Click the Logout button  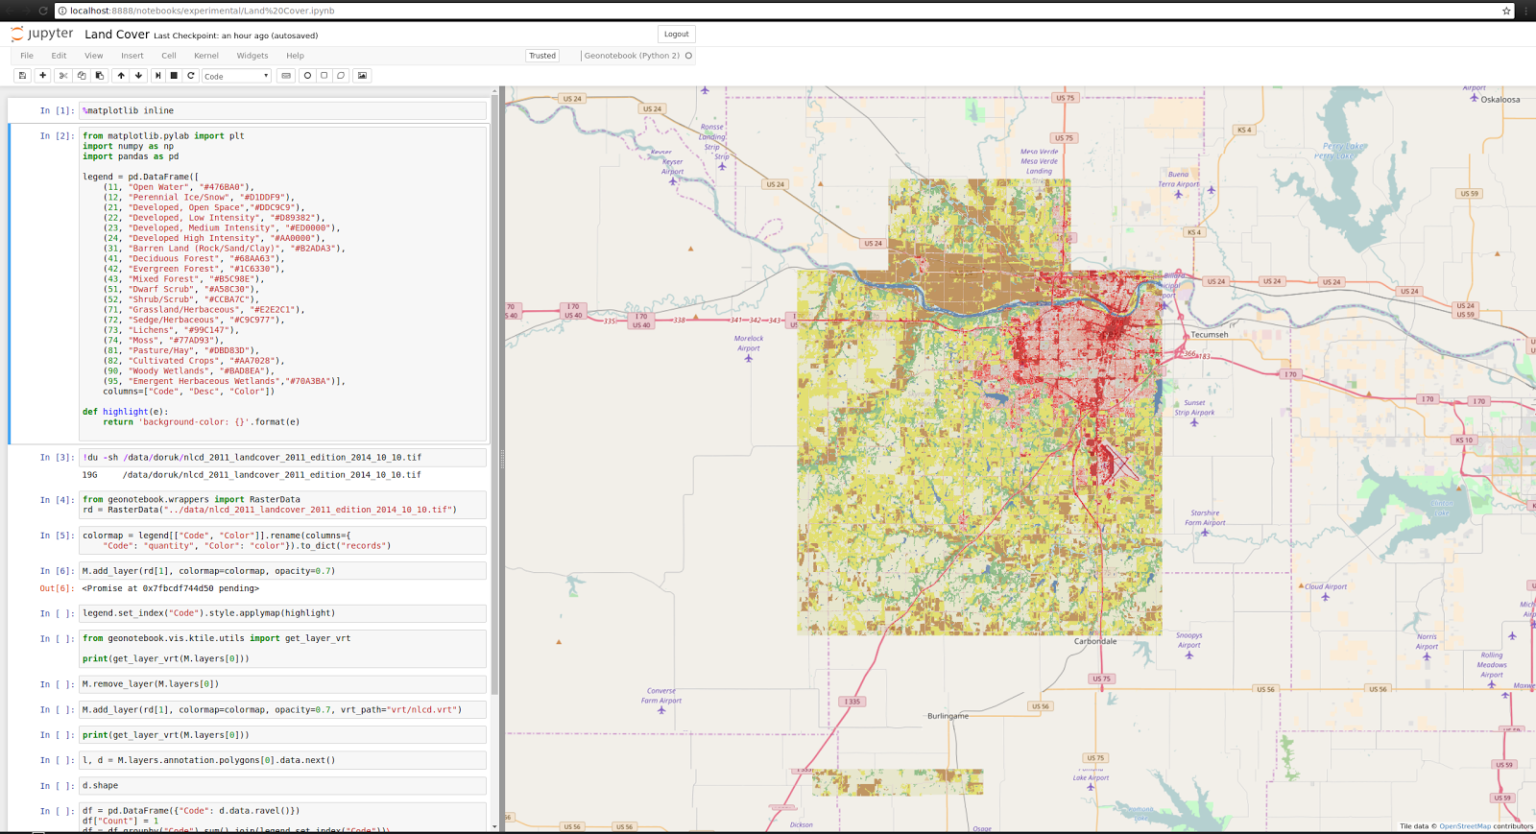pos(677,34)
